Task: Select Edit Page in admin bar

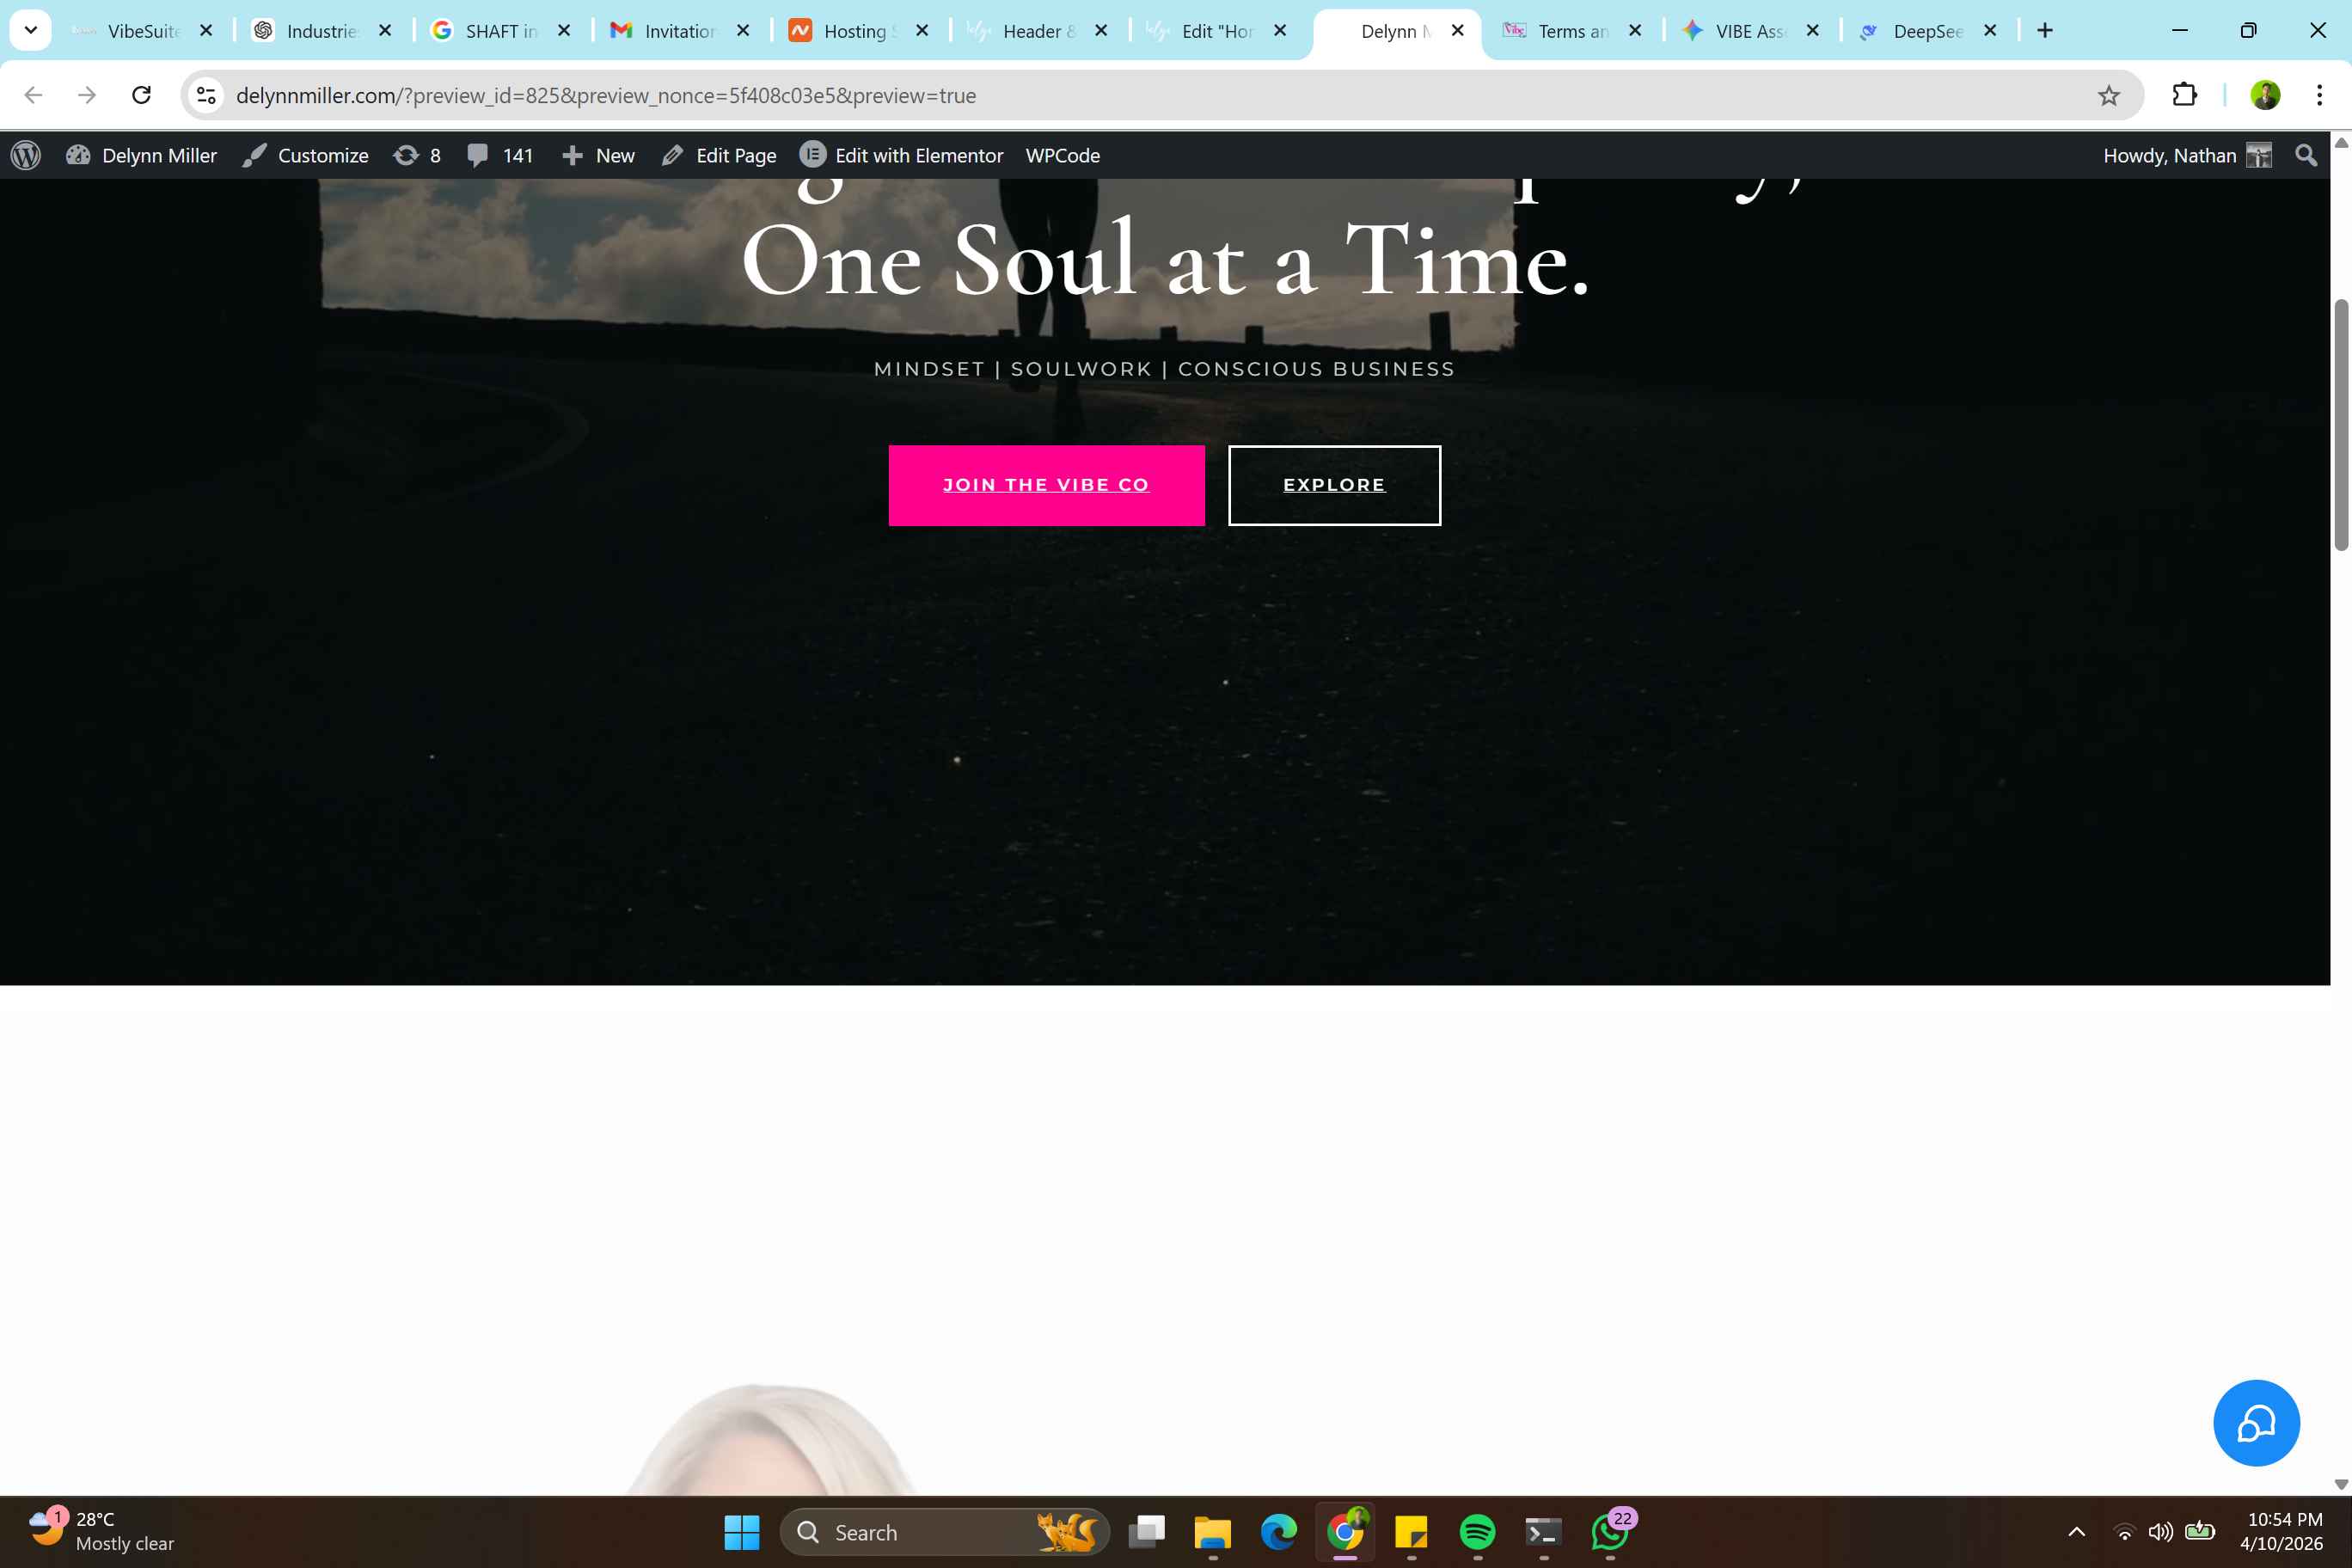Action: [719, 155]
